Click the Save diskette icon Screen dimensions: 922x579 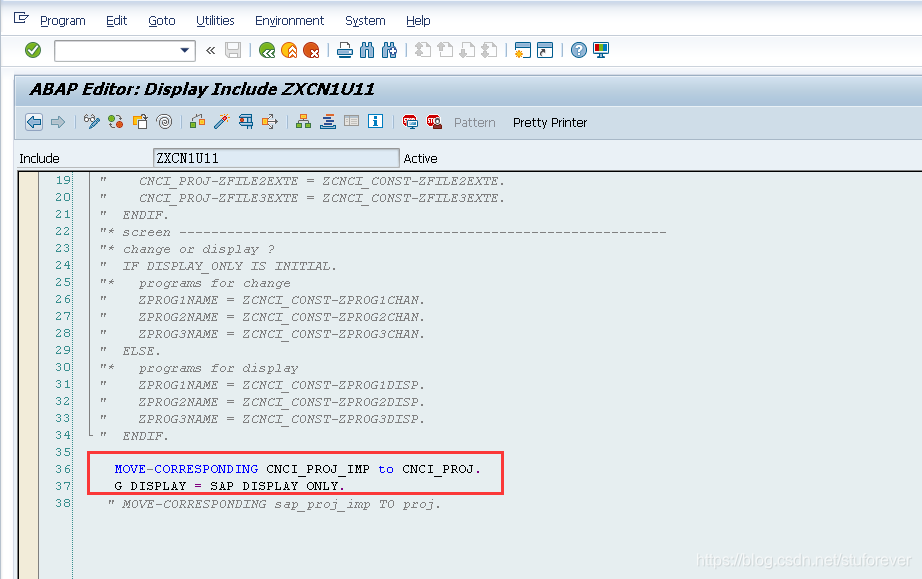pyautogui.click(x=233, y=51)
